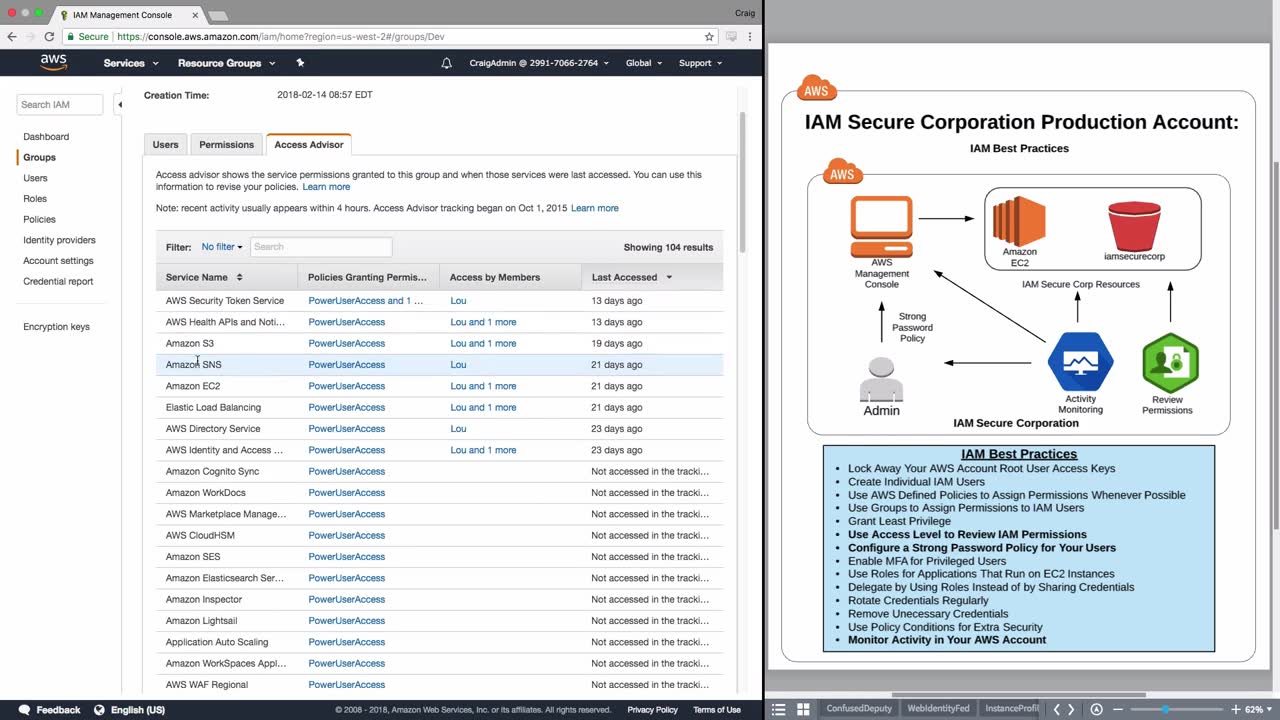Sort by Last Accessed column arrow
Viewport: 1280px width, 720px height.
click(669, 277)
